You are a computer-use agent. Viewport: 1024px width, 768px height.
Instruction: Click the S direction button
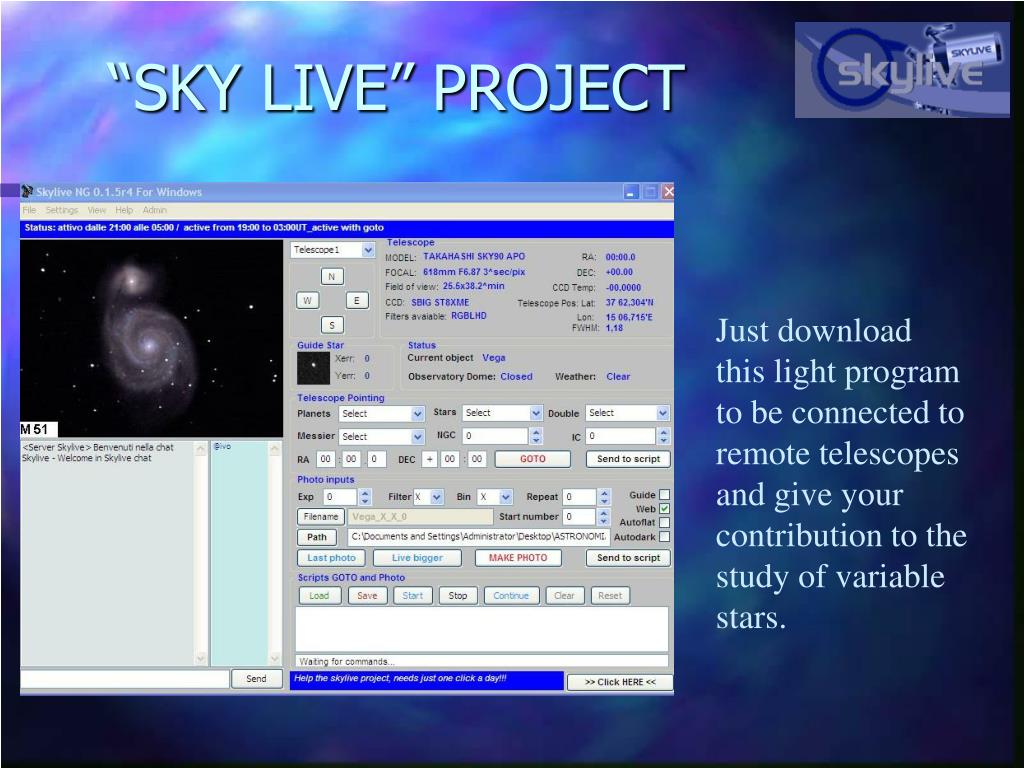click(x=332, y=325)
